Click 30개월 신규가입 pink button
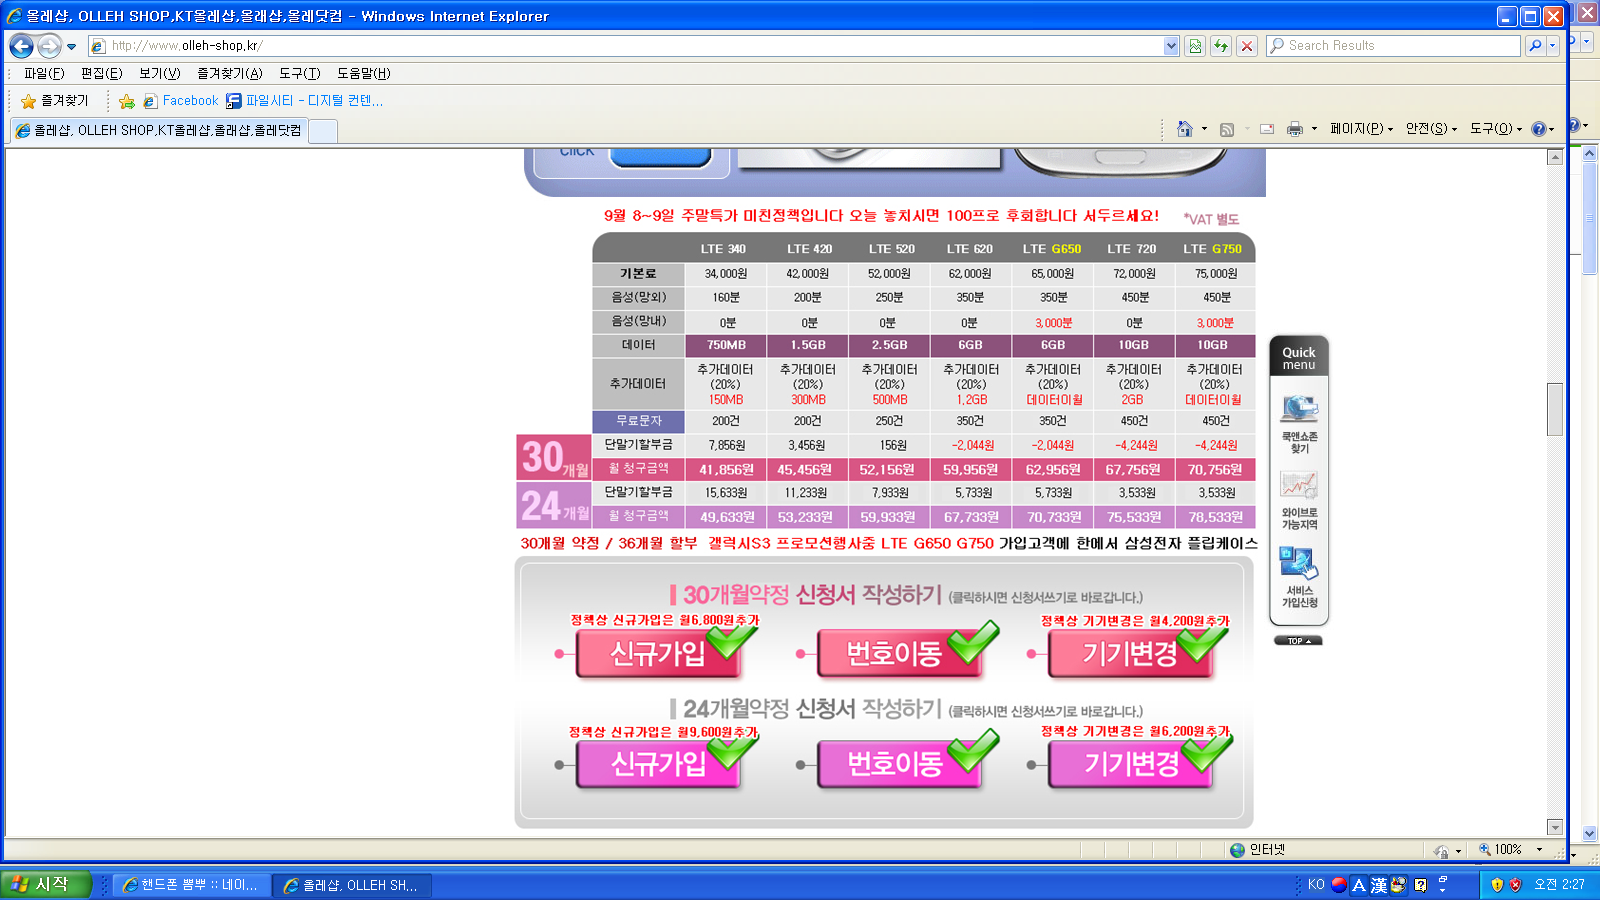1600x900 pixels. tap(659, 654)
